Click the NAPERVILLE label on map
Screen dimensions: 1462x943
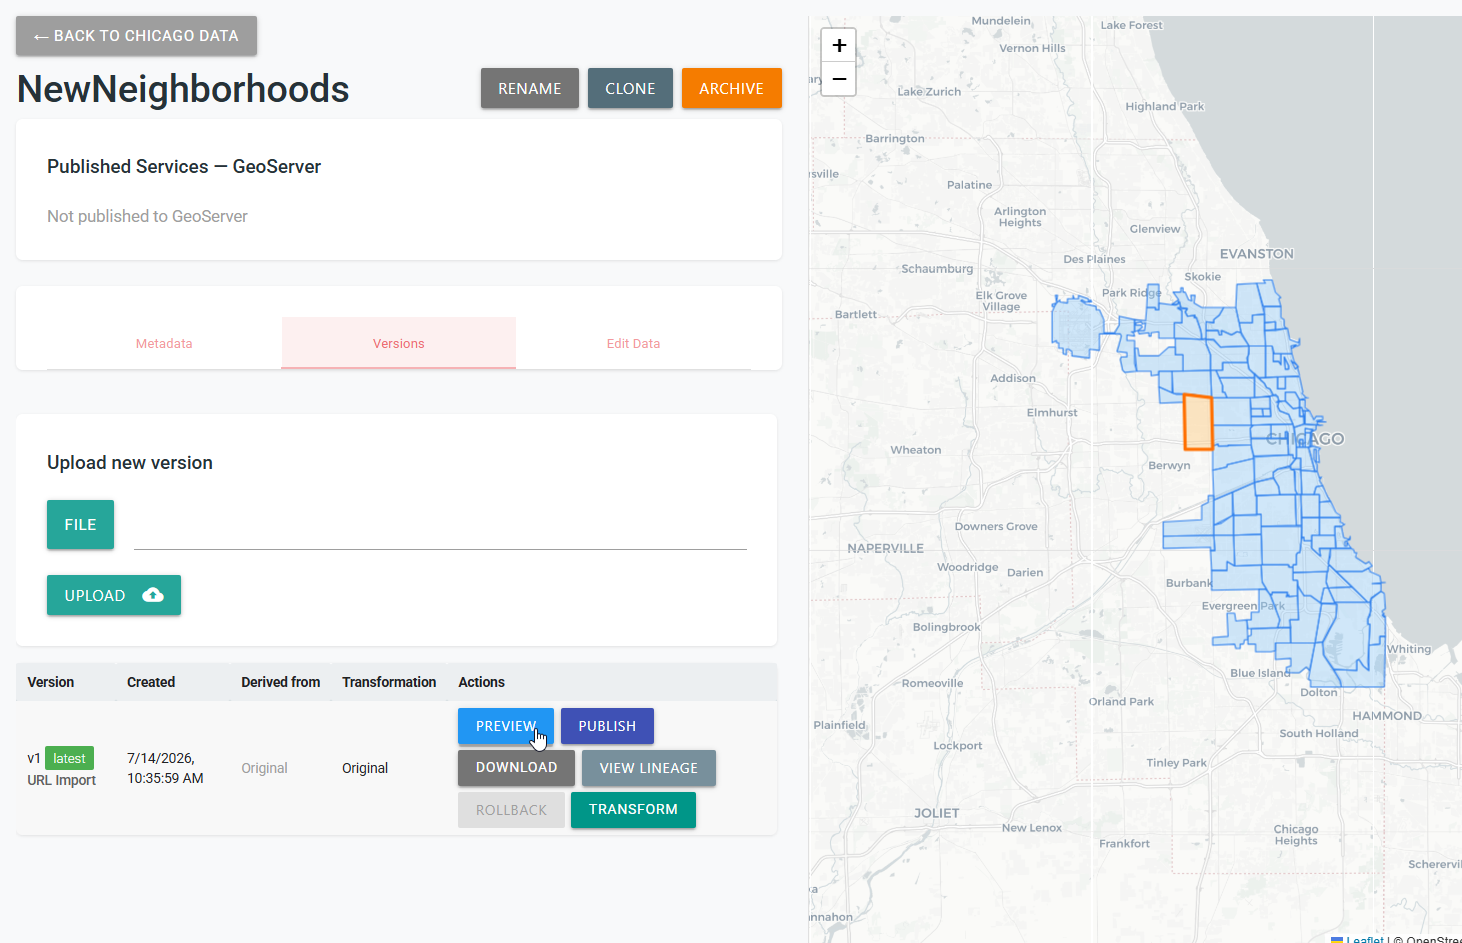click(x=885, y=548)
